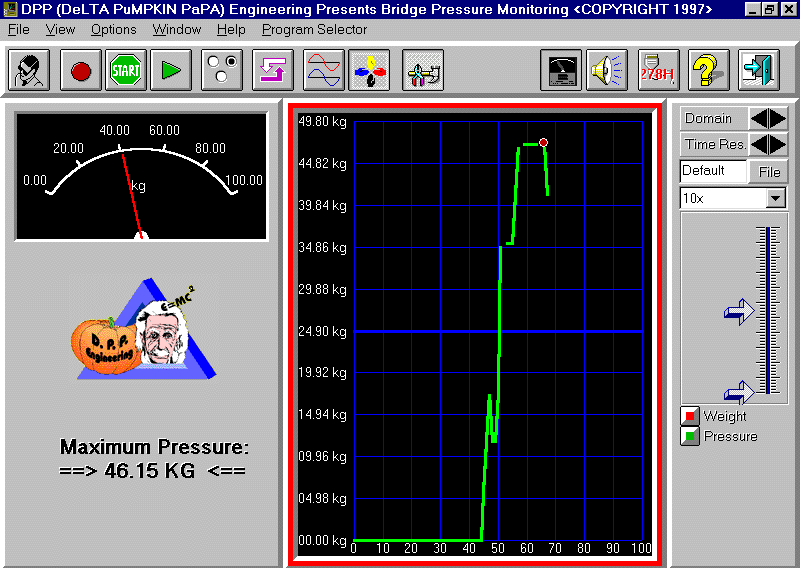Click the upper blue arrow slider marker
800x568 pixels.
click(x=739, y=311)
